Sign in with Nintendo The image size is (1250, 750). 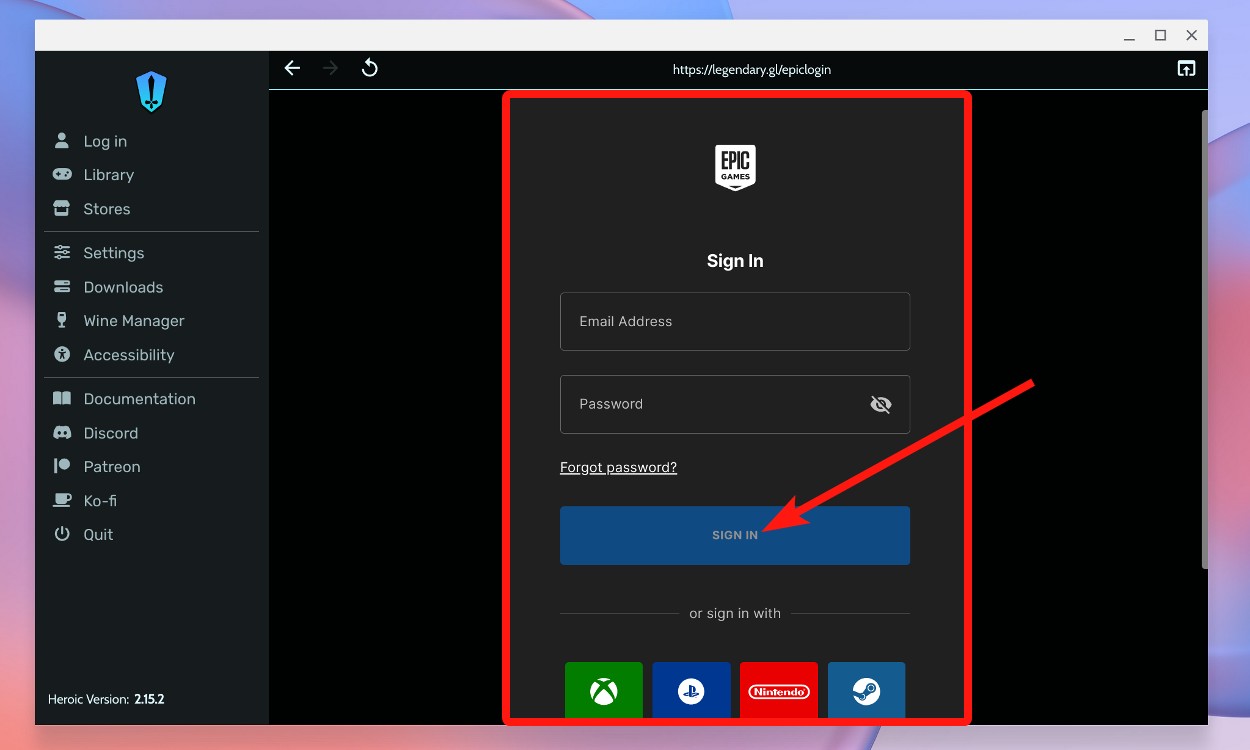pos(779,690)
